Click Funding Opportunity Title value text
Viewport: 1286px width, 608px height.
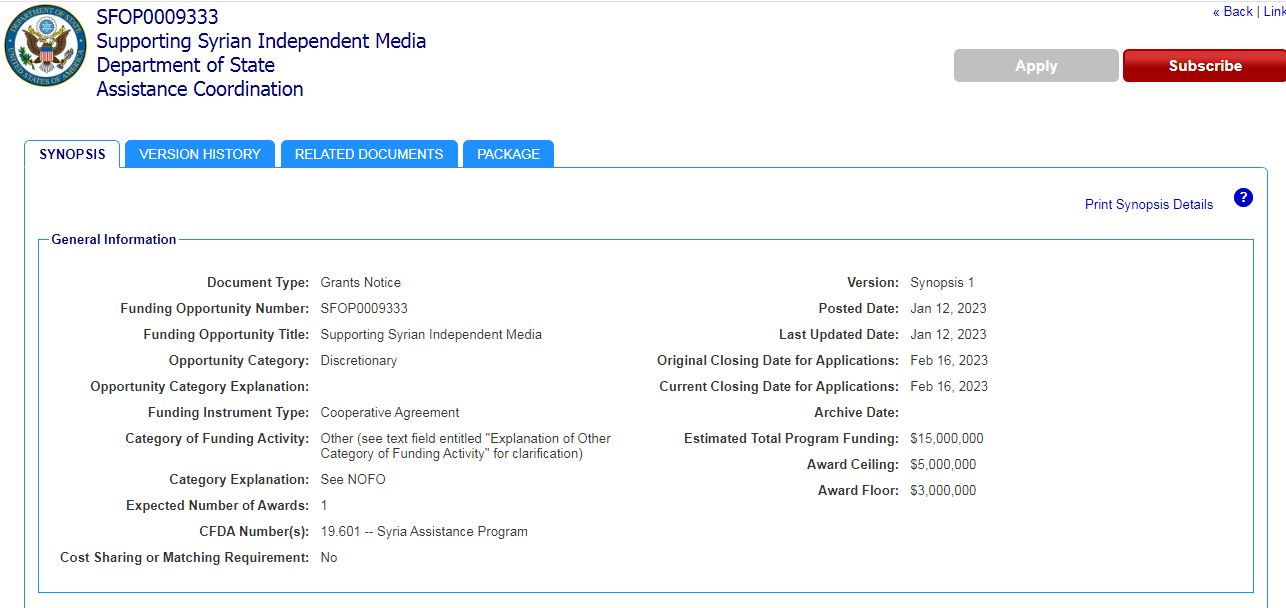(431, 335)
